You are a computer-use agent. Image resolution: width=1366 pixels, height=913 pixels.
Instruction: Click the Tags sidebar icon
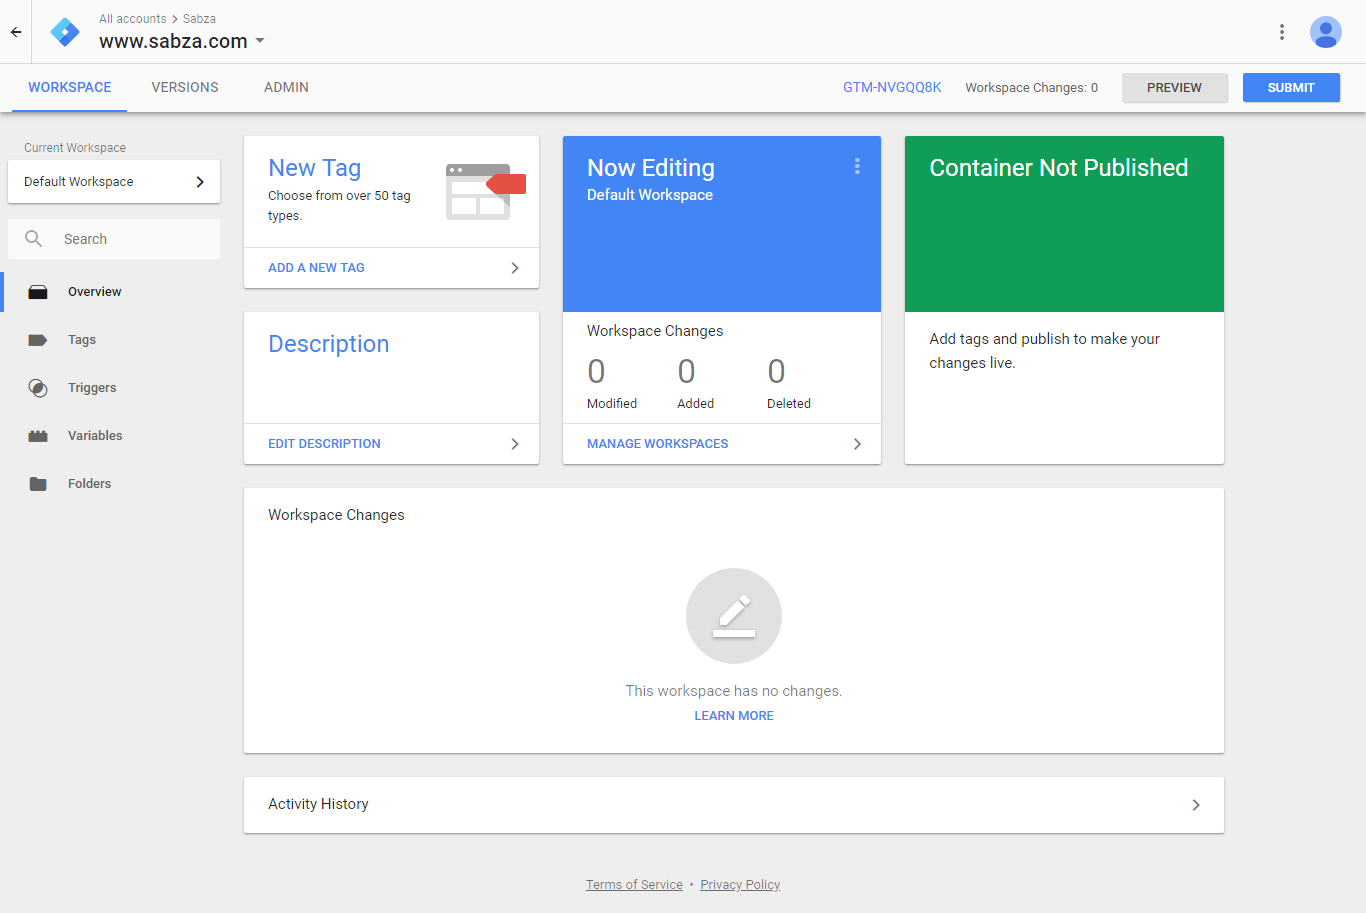click(x=38, y=340)
